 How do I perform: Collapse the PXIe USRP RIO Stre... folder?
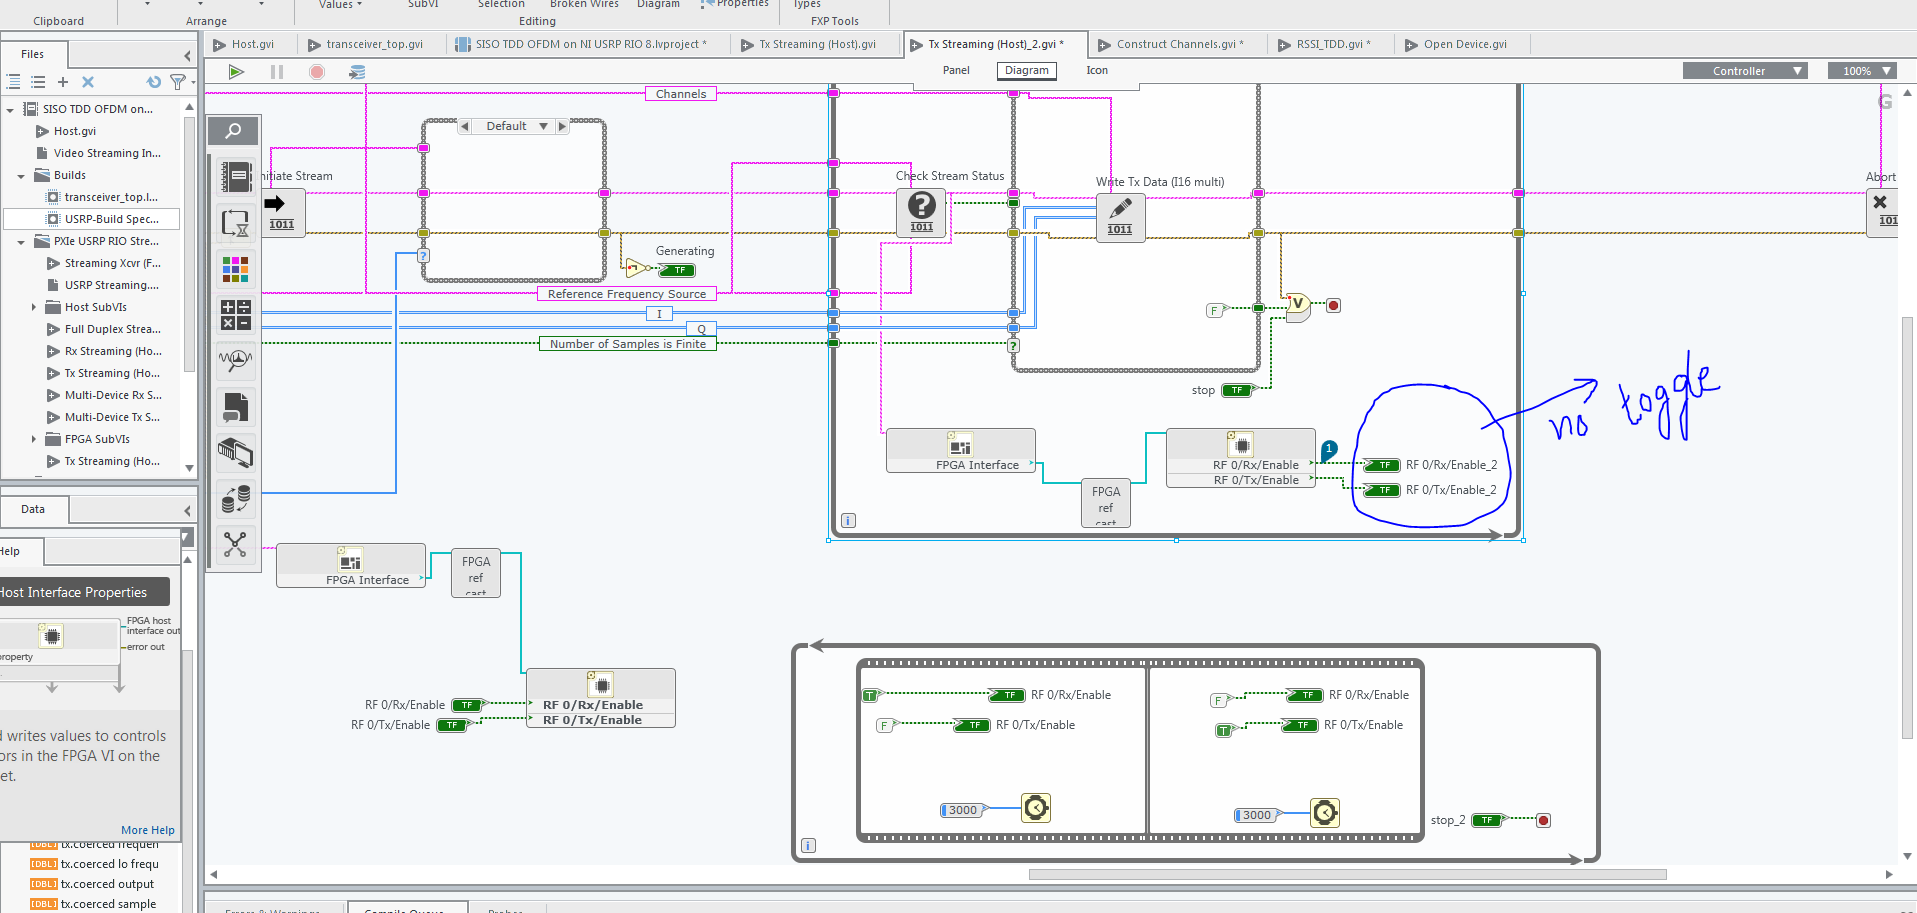[21, 242]
